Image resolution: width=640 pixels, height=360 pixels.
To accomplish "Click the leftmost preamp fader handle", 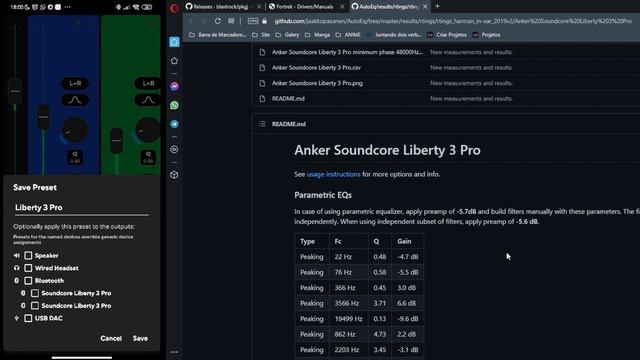I will click(15, 91).
